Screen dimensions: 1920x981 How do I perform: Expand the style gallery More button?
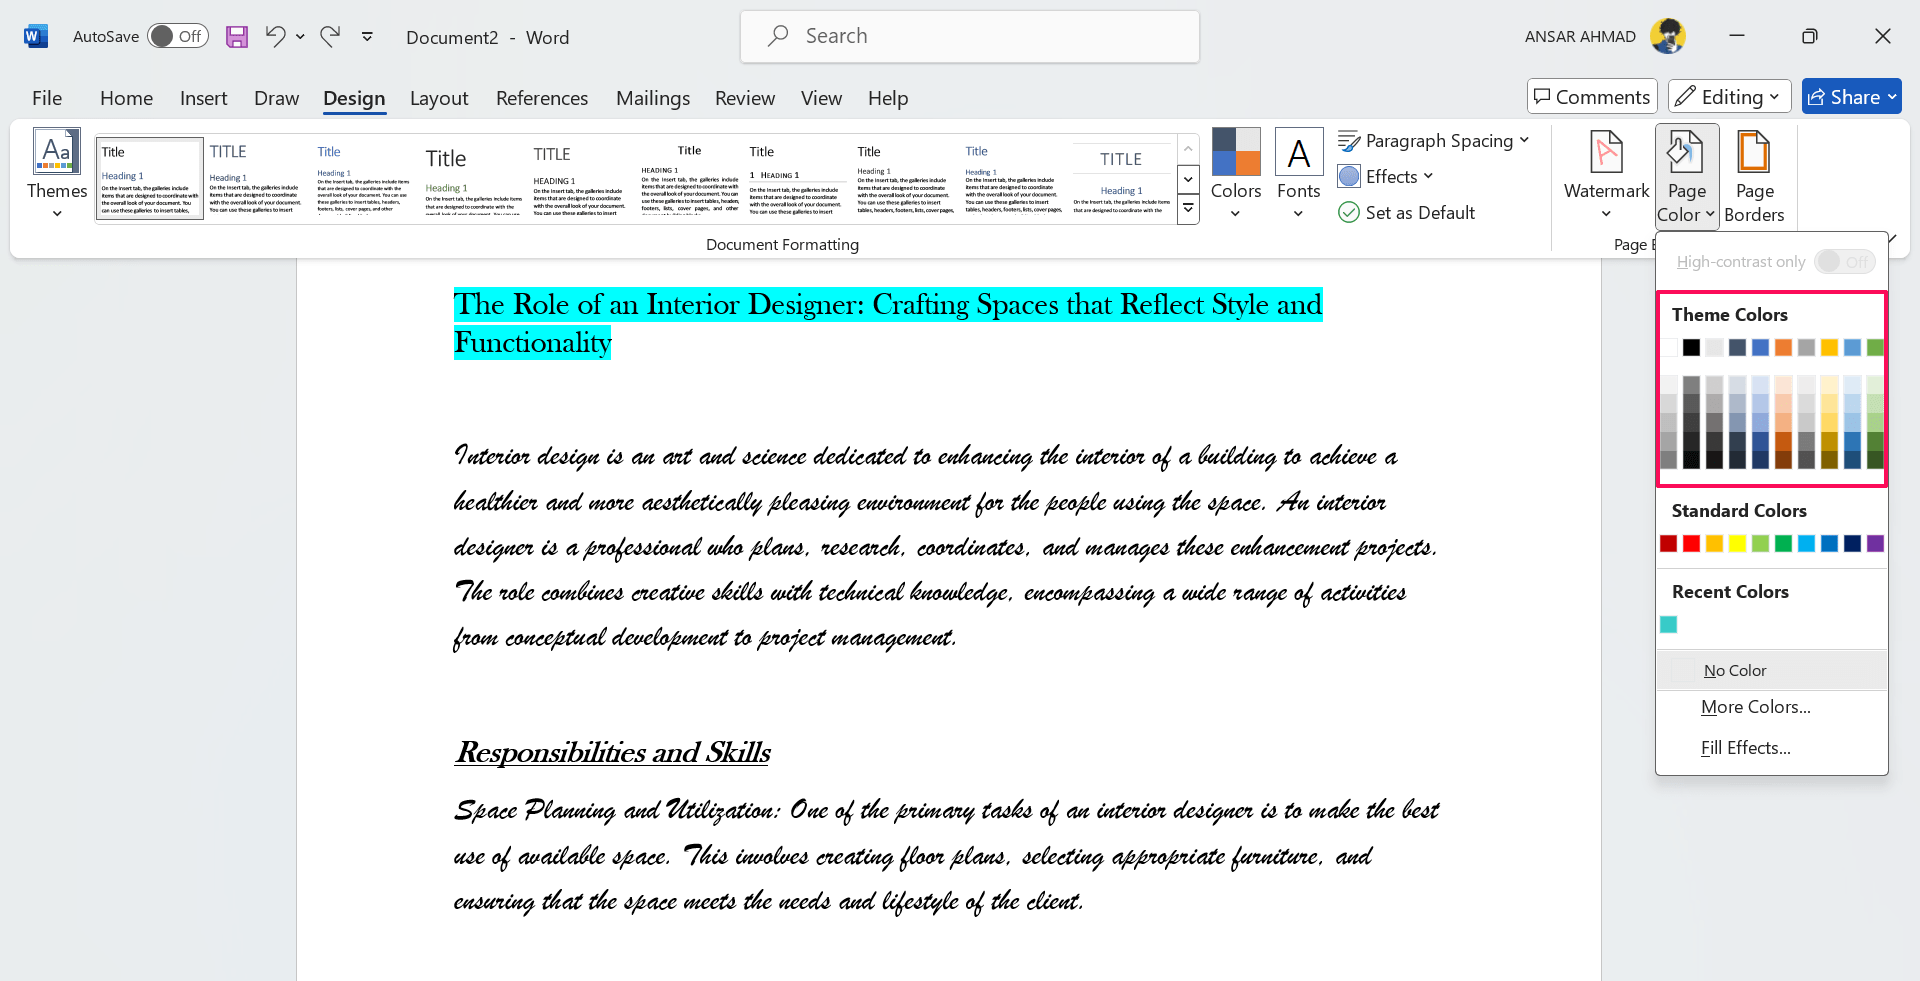point(1188,209)
